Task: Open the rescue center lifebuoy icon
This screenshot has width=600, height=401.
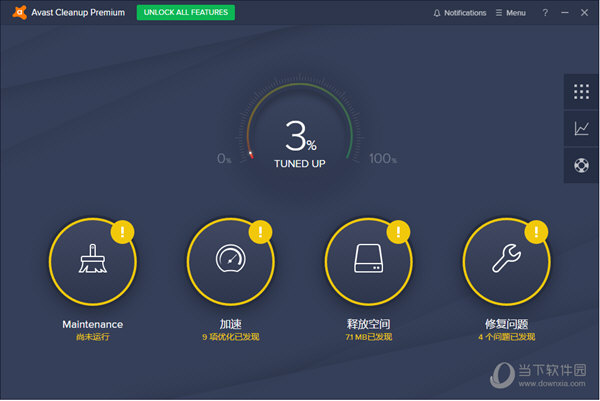Action: click(x=581, y=165)
